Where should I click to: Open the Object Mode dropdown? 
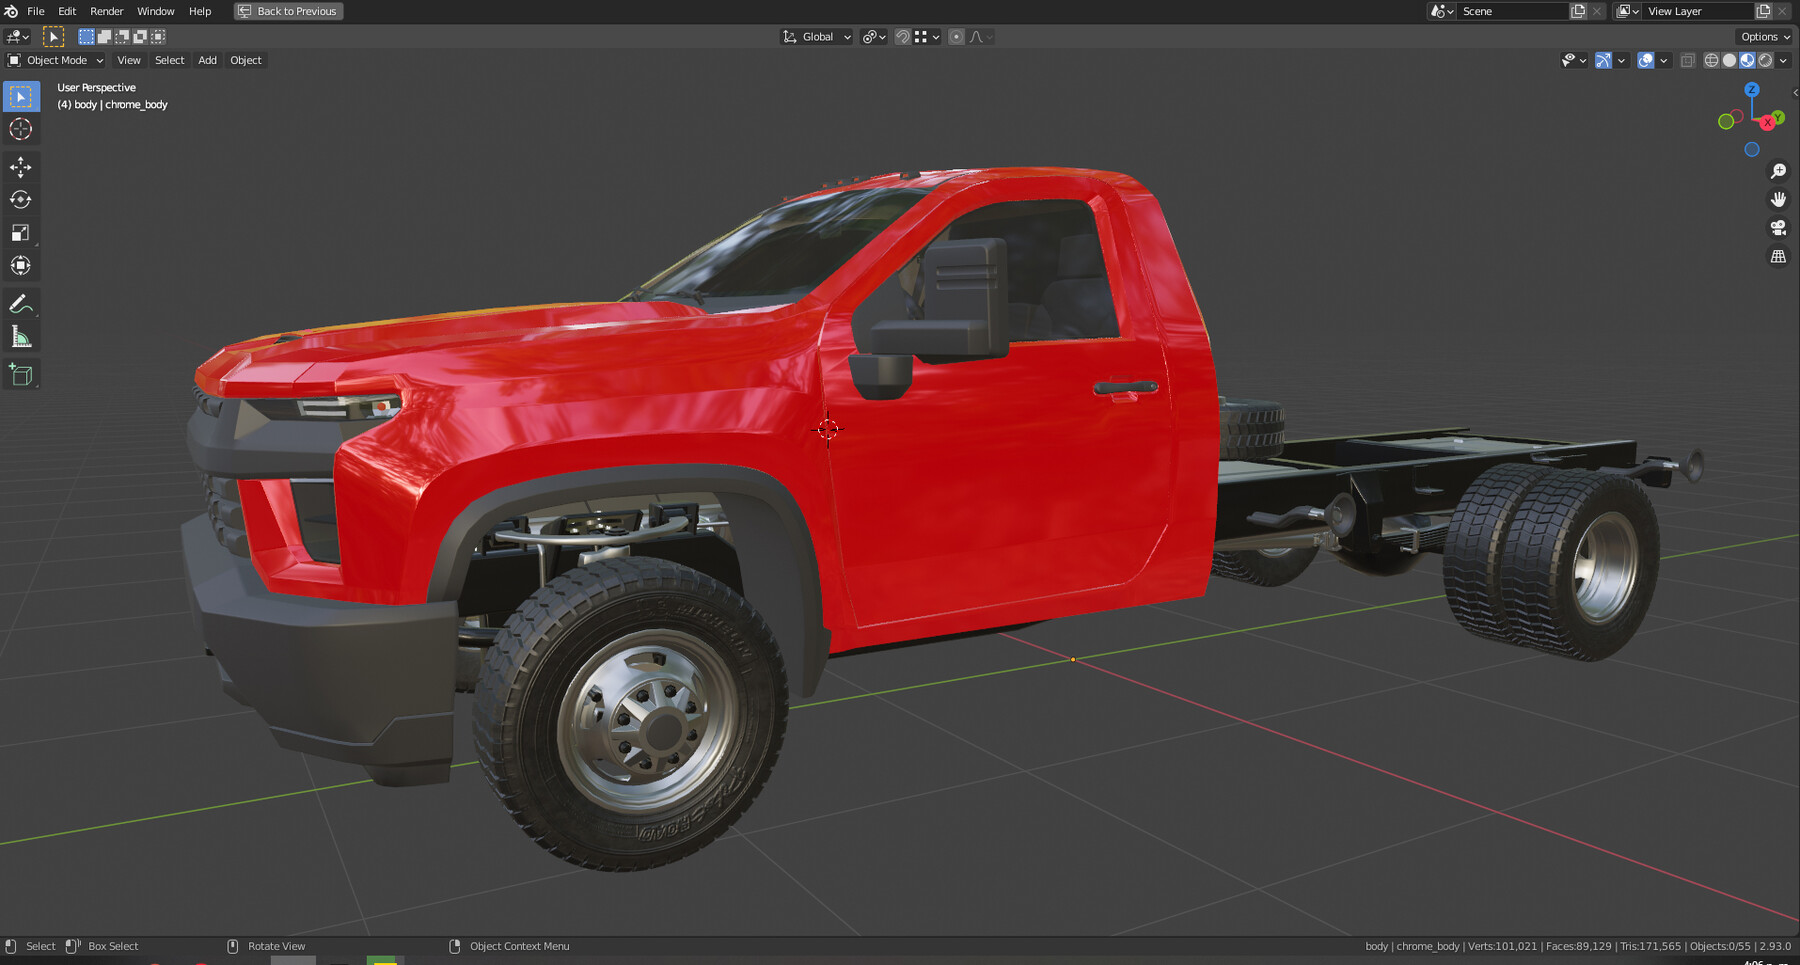tap(56, 60)
